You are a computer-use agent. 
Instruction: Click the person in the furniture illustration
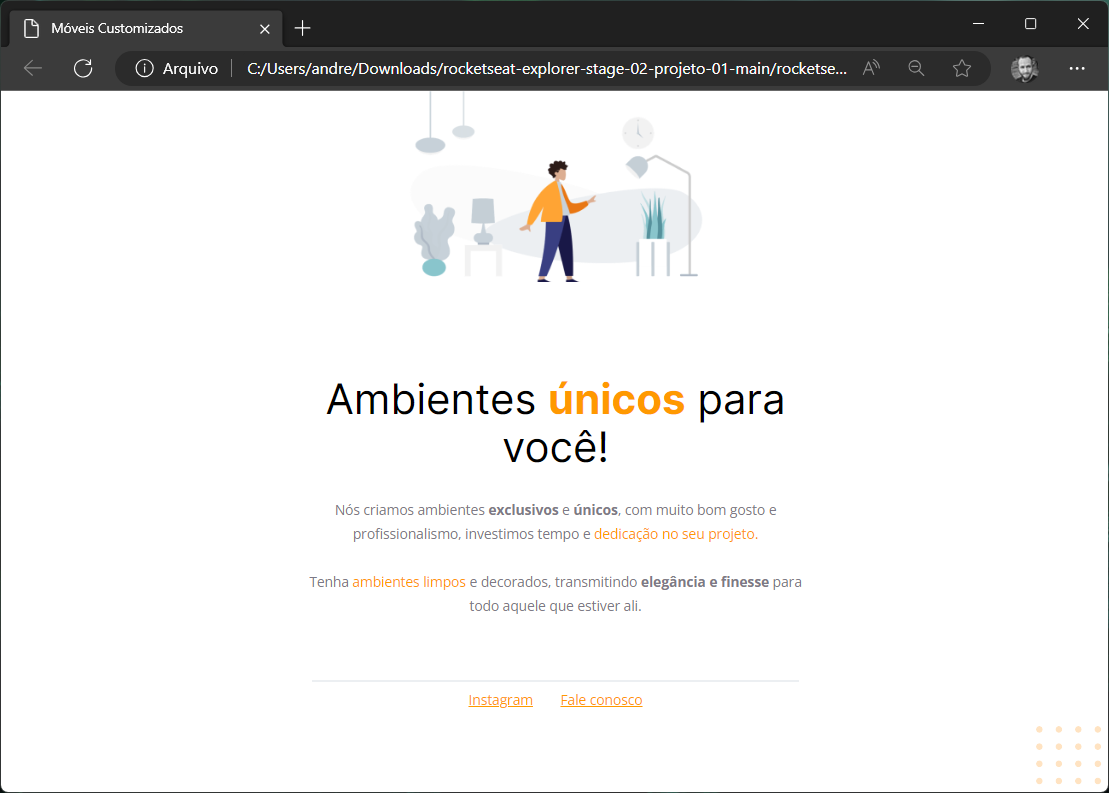click(556, 215)
